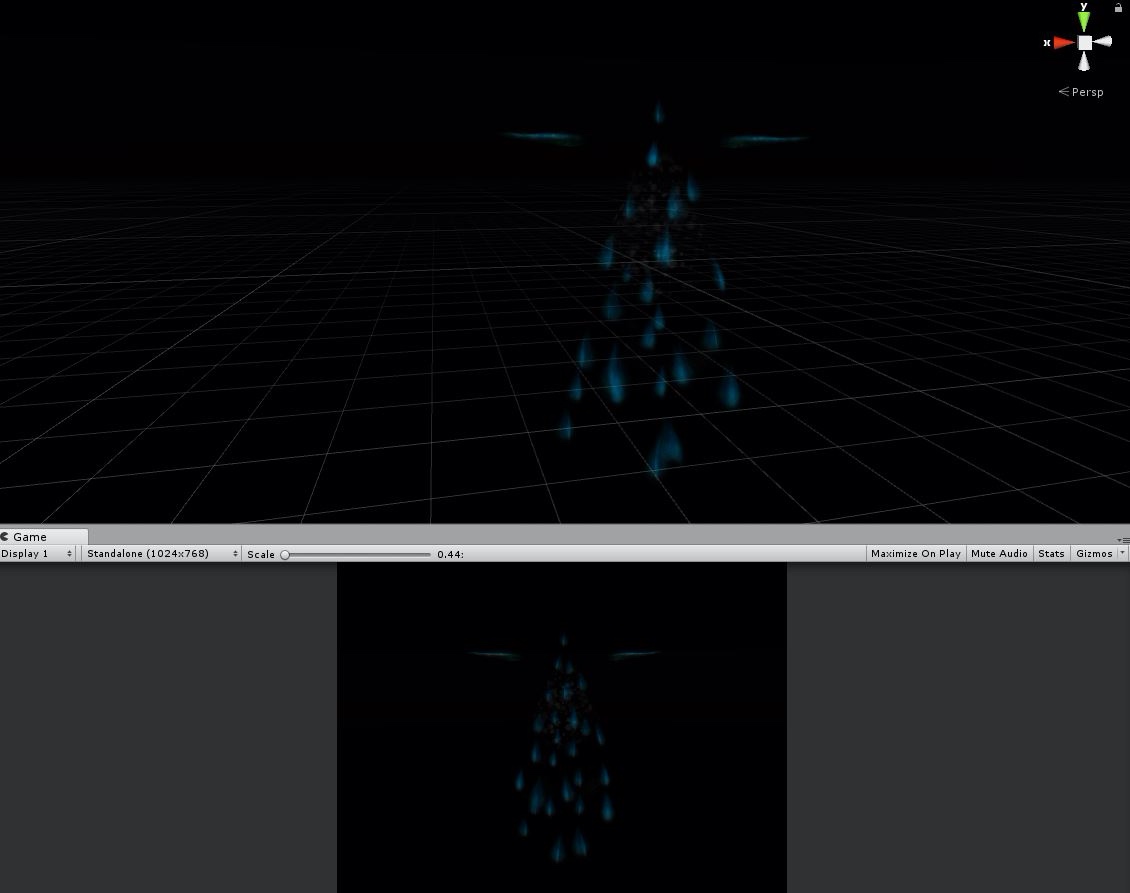Select the Game tab
This screenshot has width=1130, height=893.
(x=29, y=537)
